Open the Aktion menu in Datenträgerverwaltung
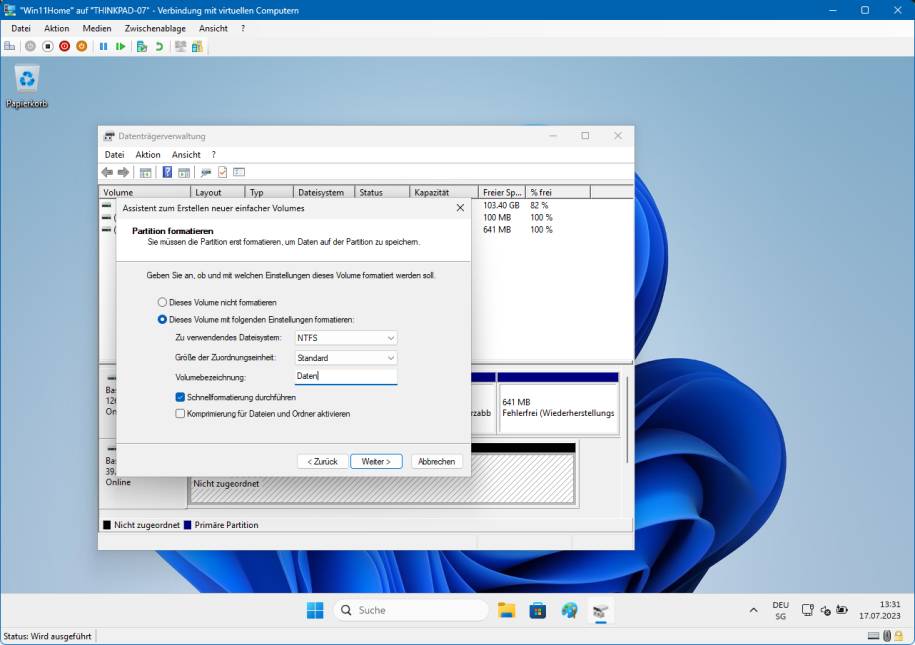This screenshot has width=915, height=645. (x=147, y=154)
